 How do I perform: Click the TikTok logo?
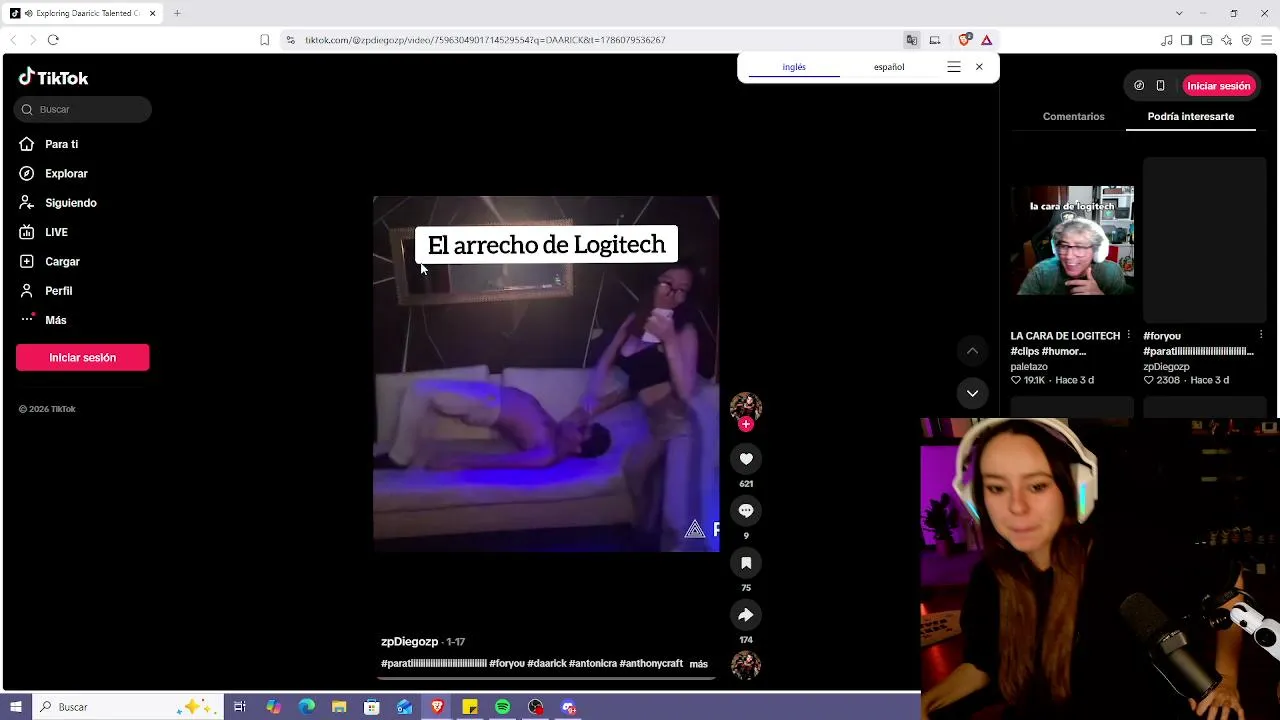54,78
